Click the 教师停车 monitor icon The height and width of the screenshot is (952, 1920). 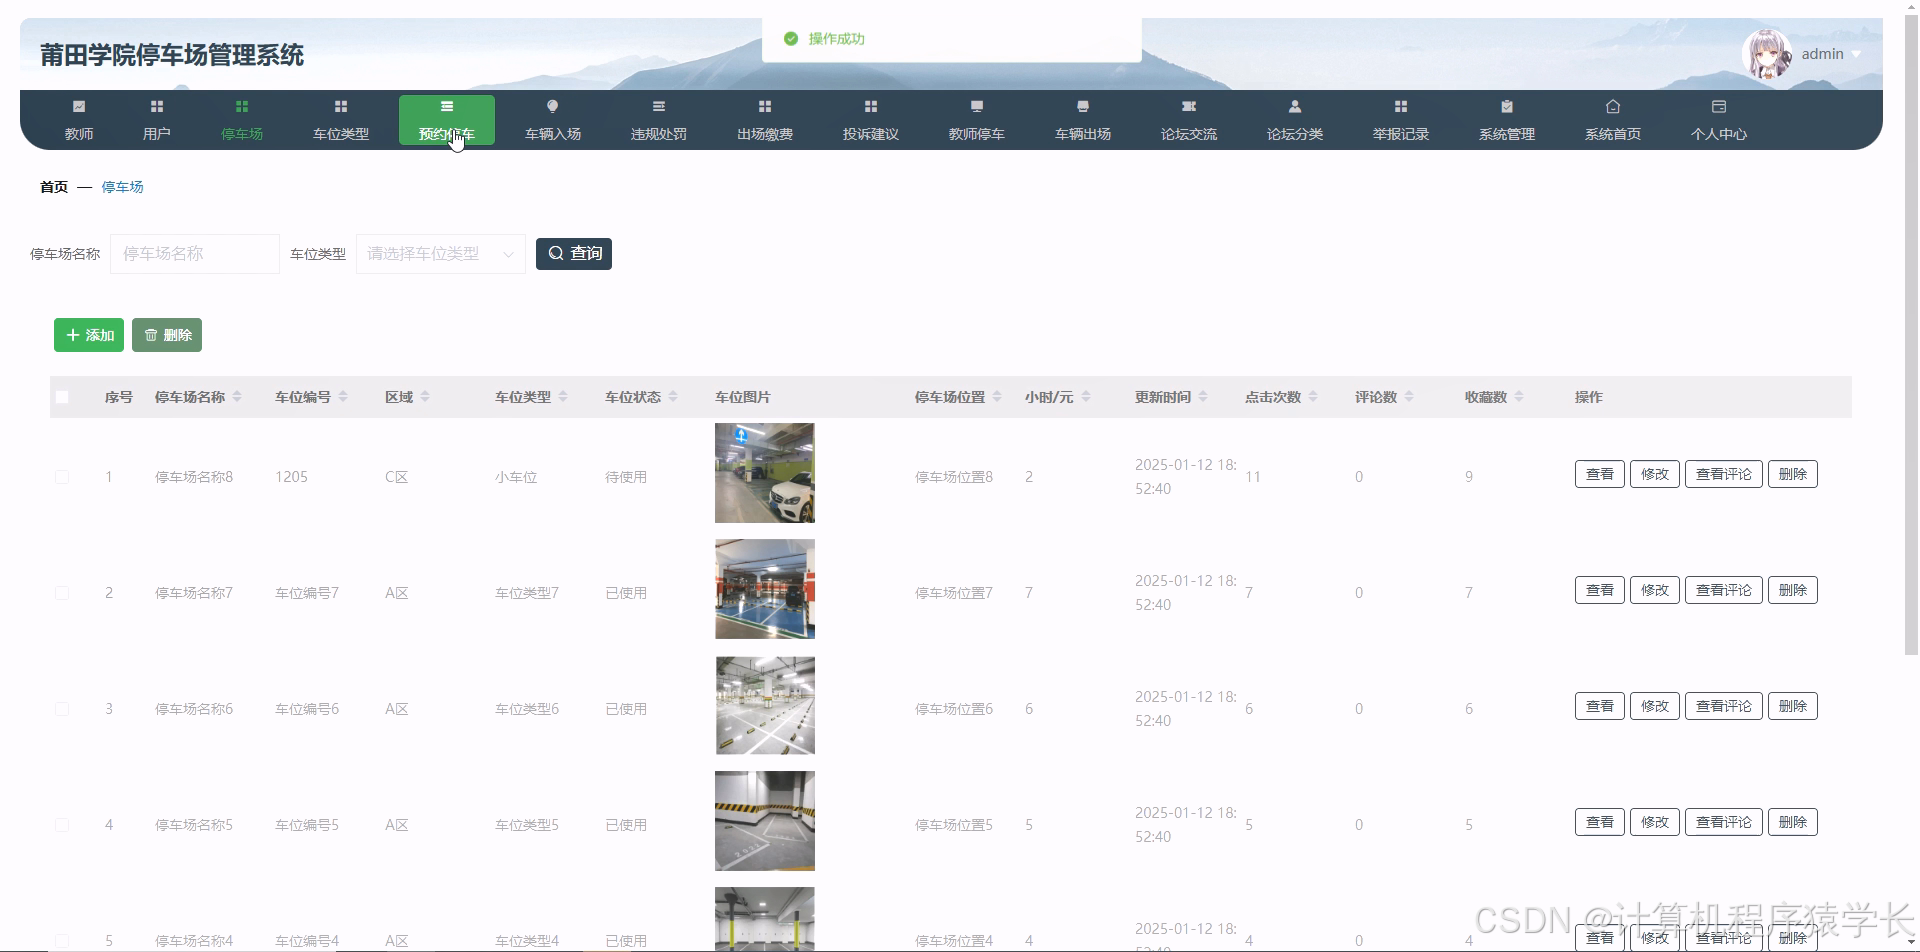coord(977,106)
